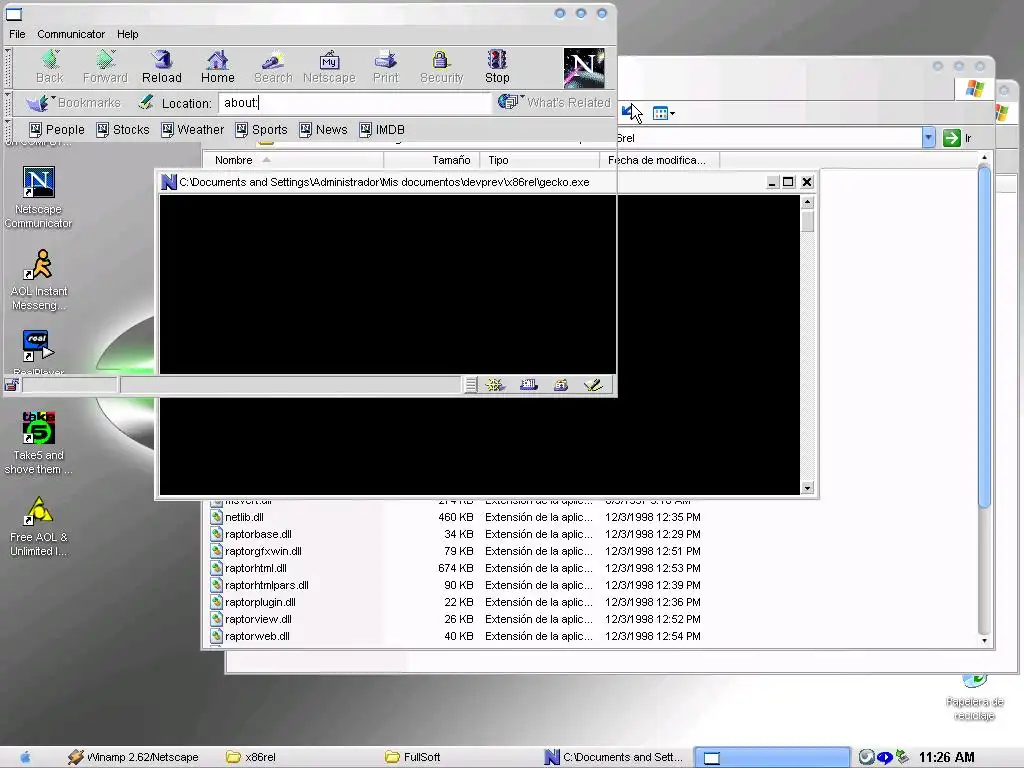Sort files by the Nombre column

[293, 160]
